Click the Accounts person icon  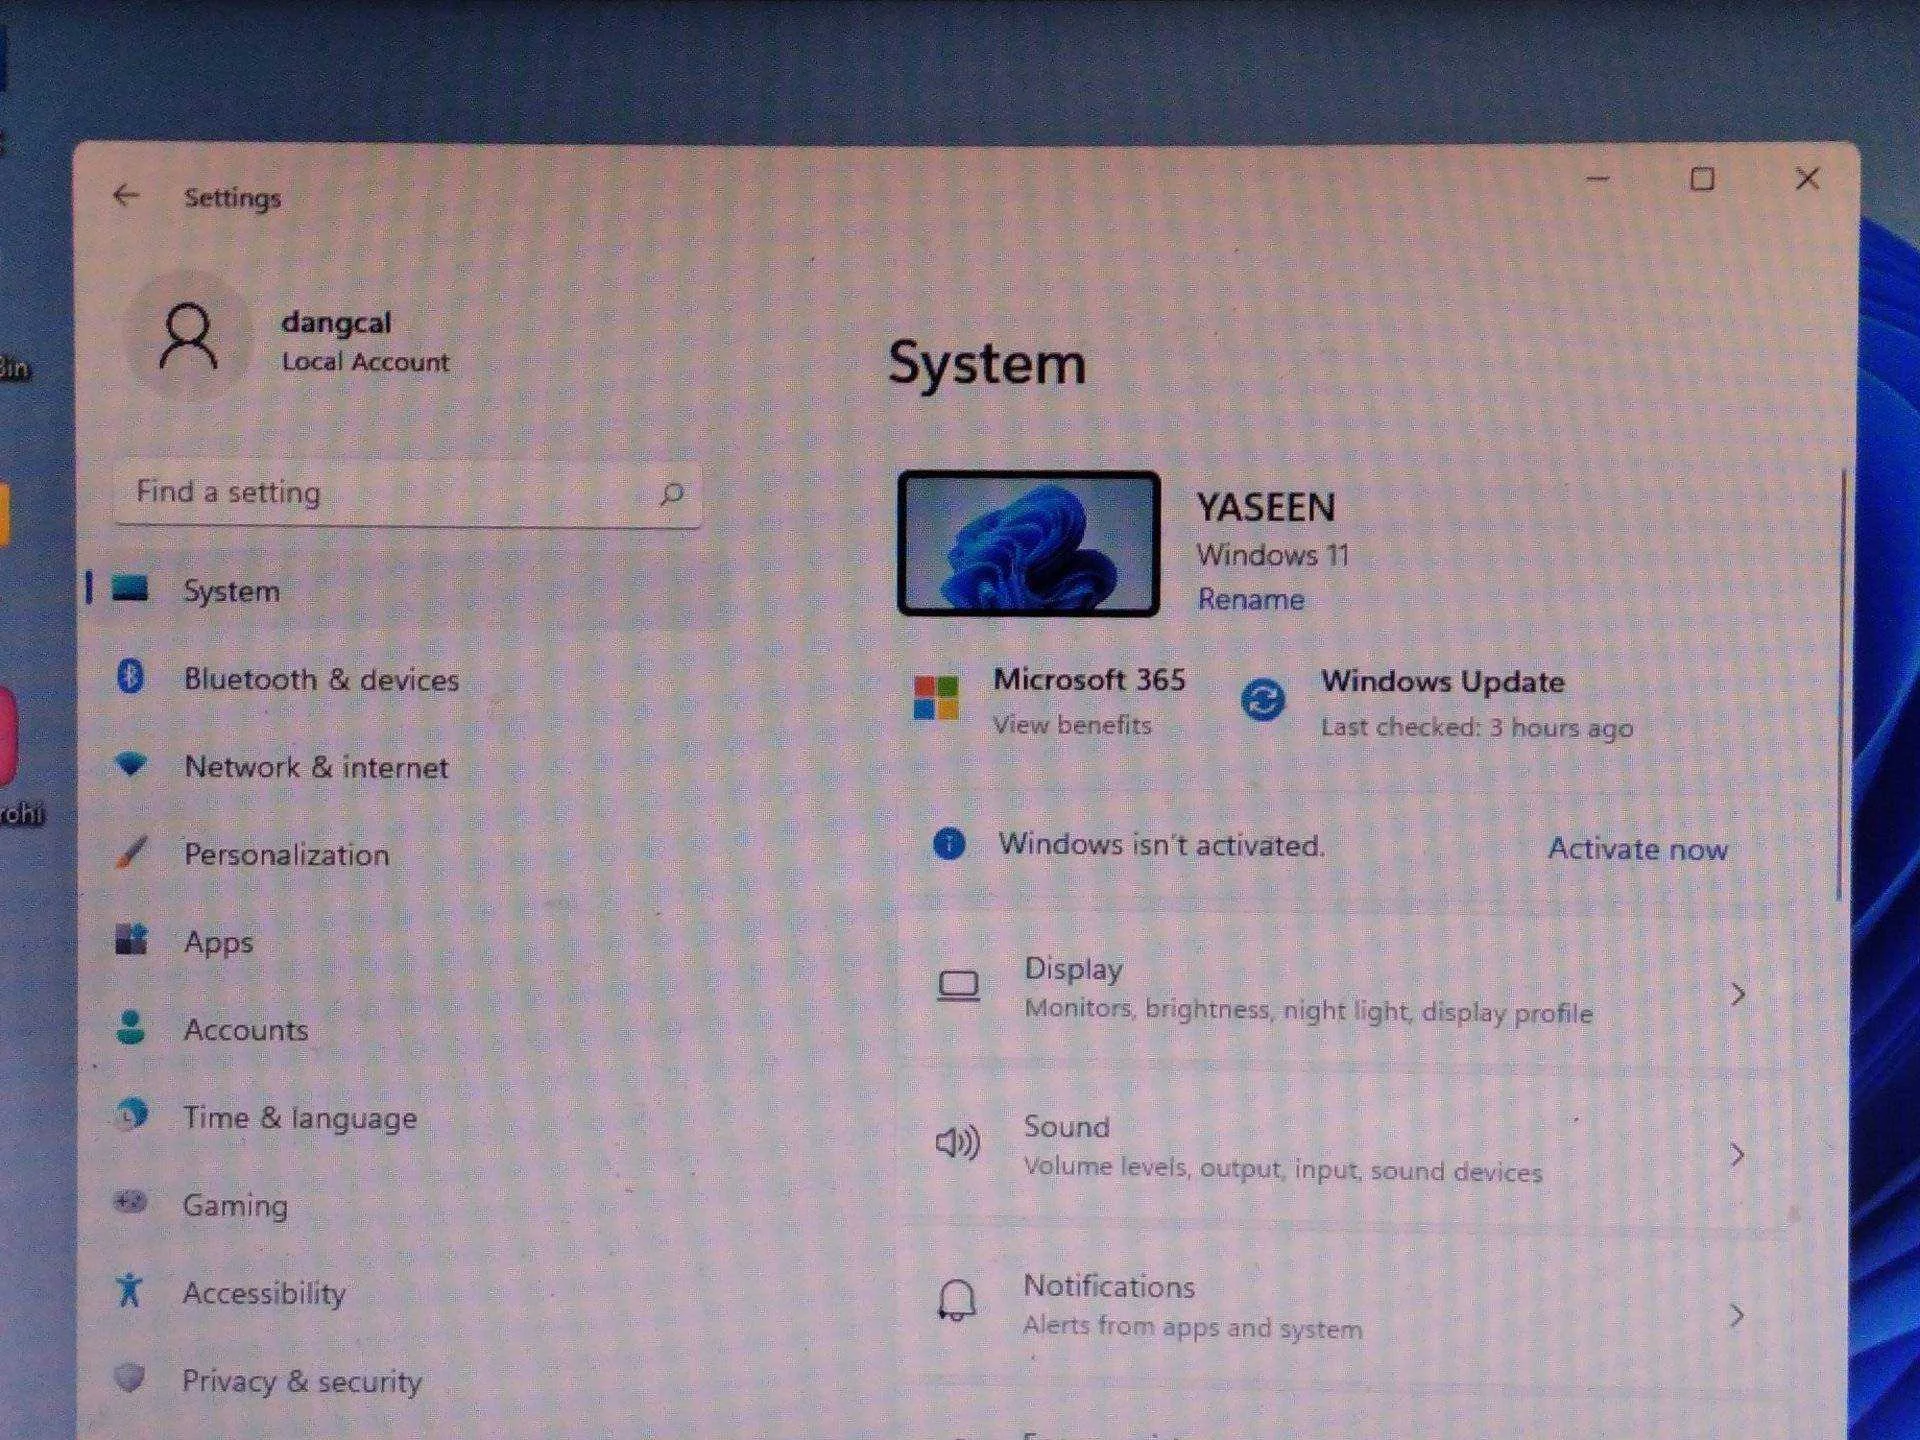coord(131,1027)
